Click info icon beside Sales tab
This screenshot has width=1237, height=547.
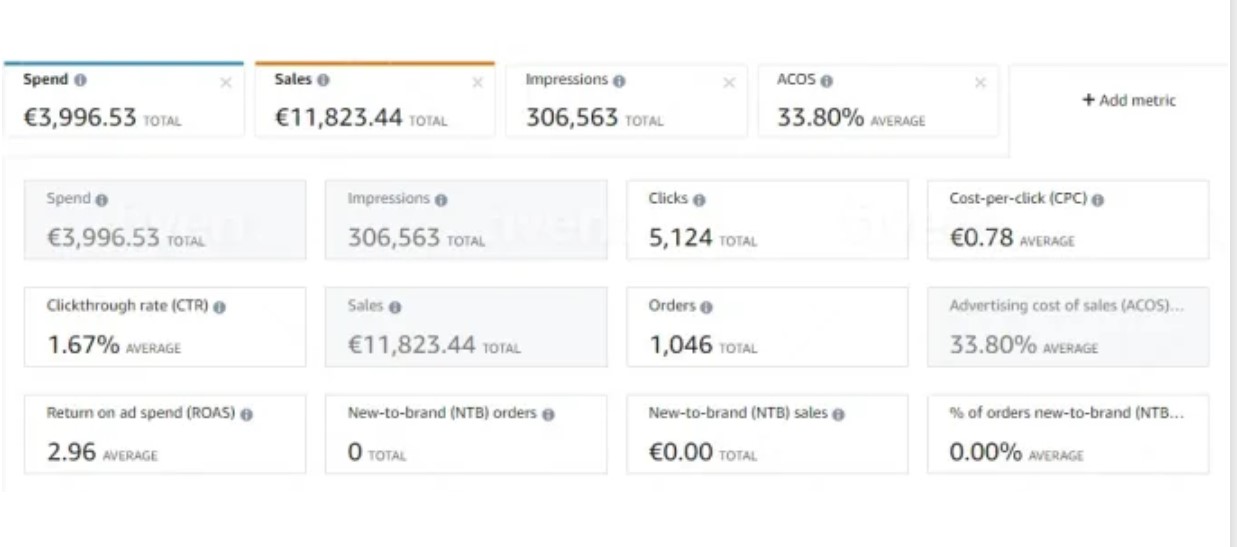(323, 80)
